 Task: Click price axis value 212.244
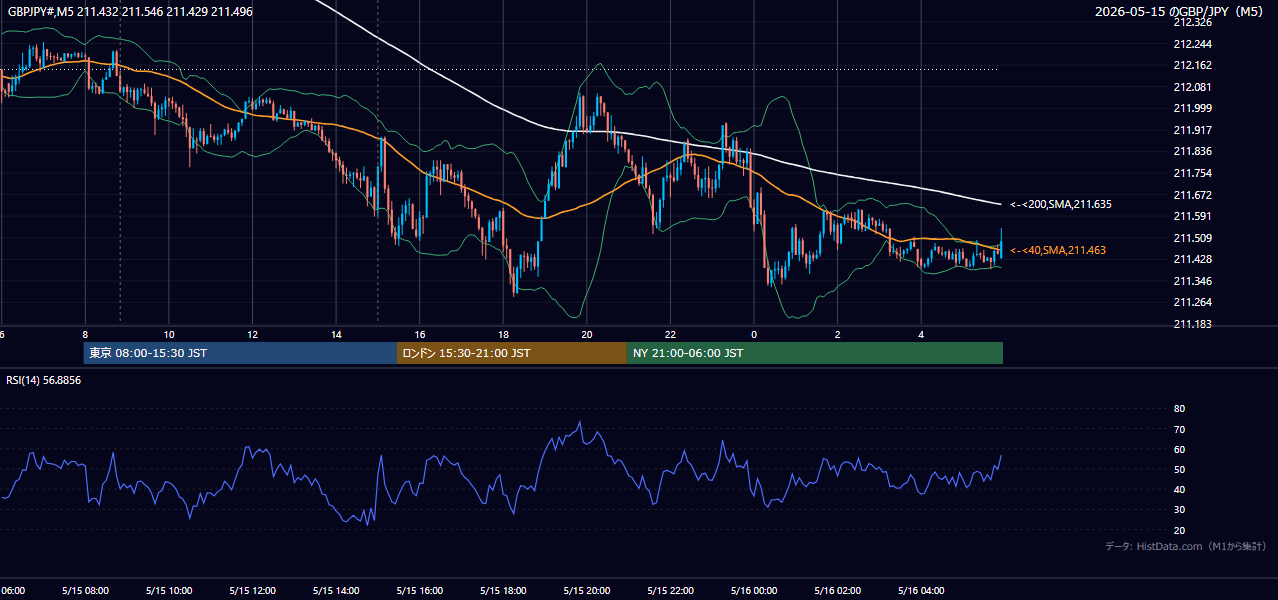tap(1191, 44)
